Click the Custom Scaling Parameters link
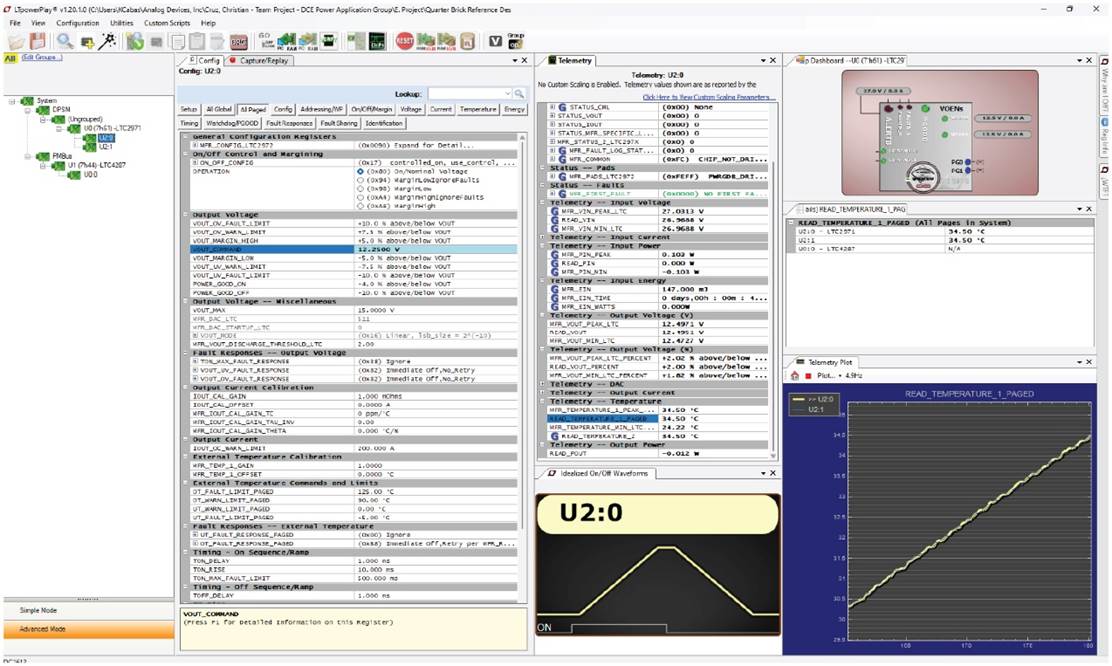Viewport: 1112px width, 666px height. point(709,97)
